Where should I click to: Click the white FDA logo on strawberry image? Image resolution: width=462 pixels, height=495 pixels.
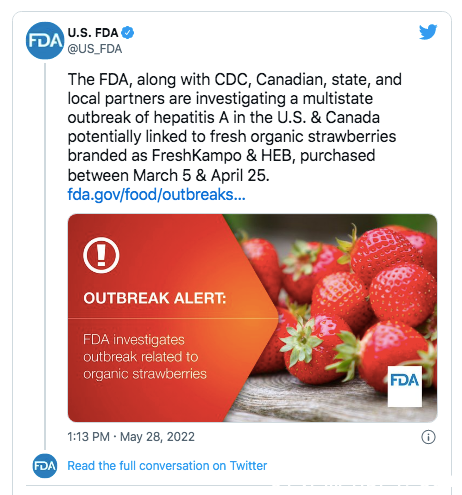405,386
